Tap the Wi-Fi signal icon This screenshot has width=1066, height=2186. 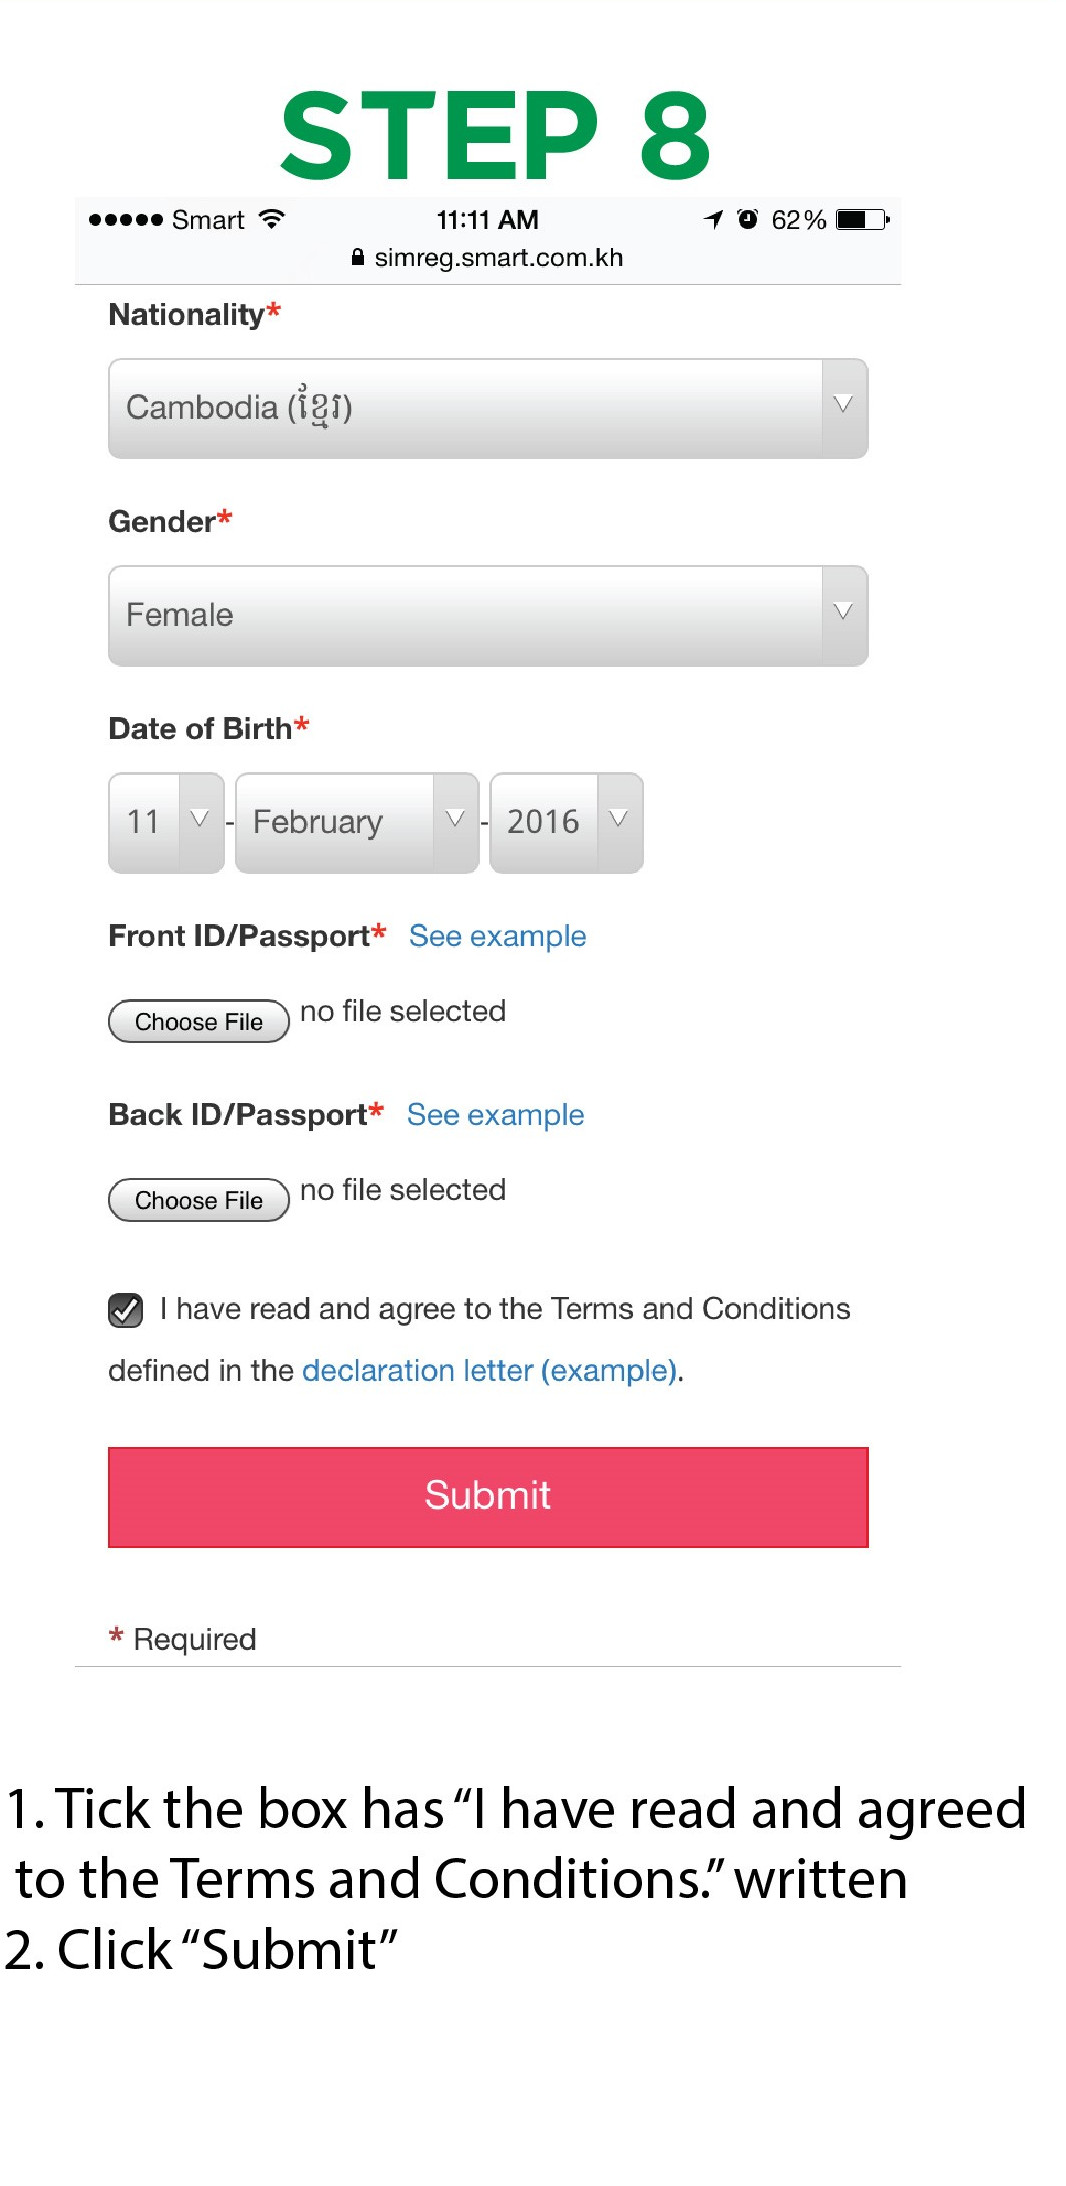coord(271,219)
